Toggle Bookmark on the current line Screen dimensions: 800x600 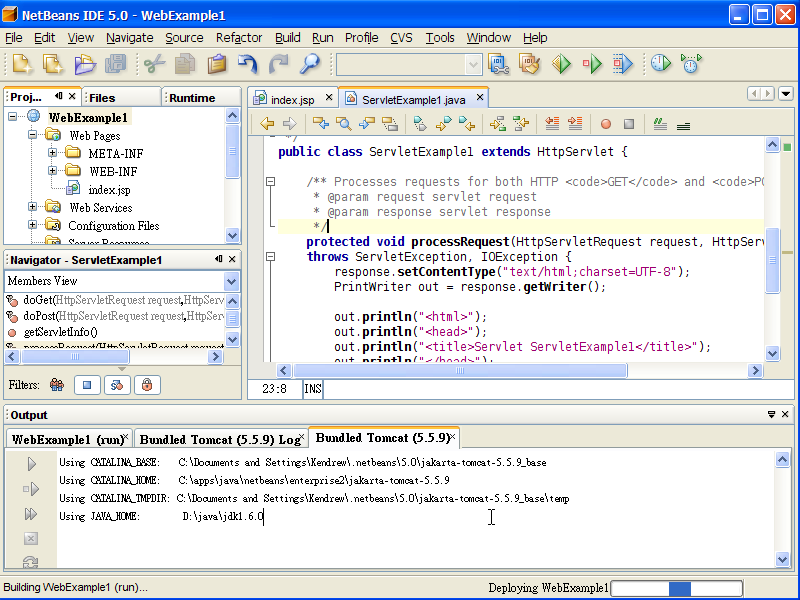420,123
